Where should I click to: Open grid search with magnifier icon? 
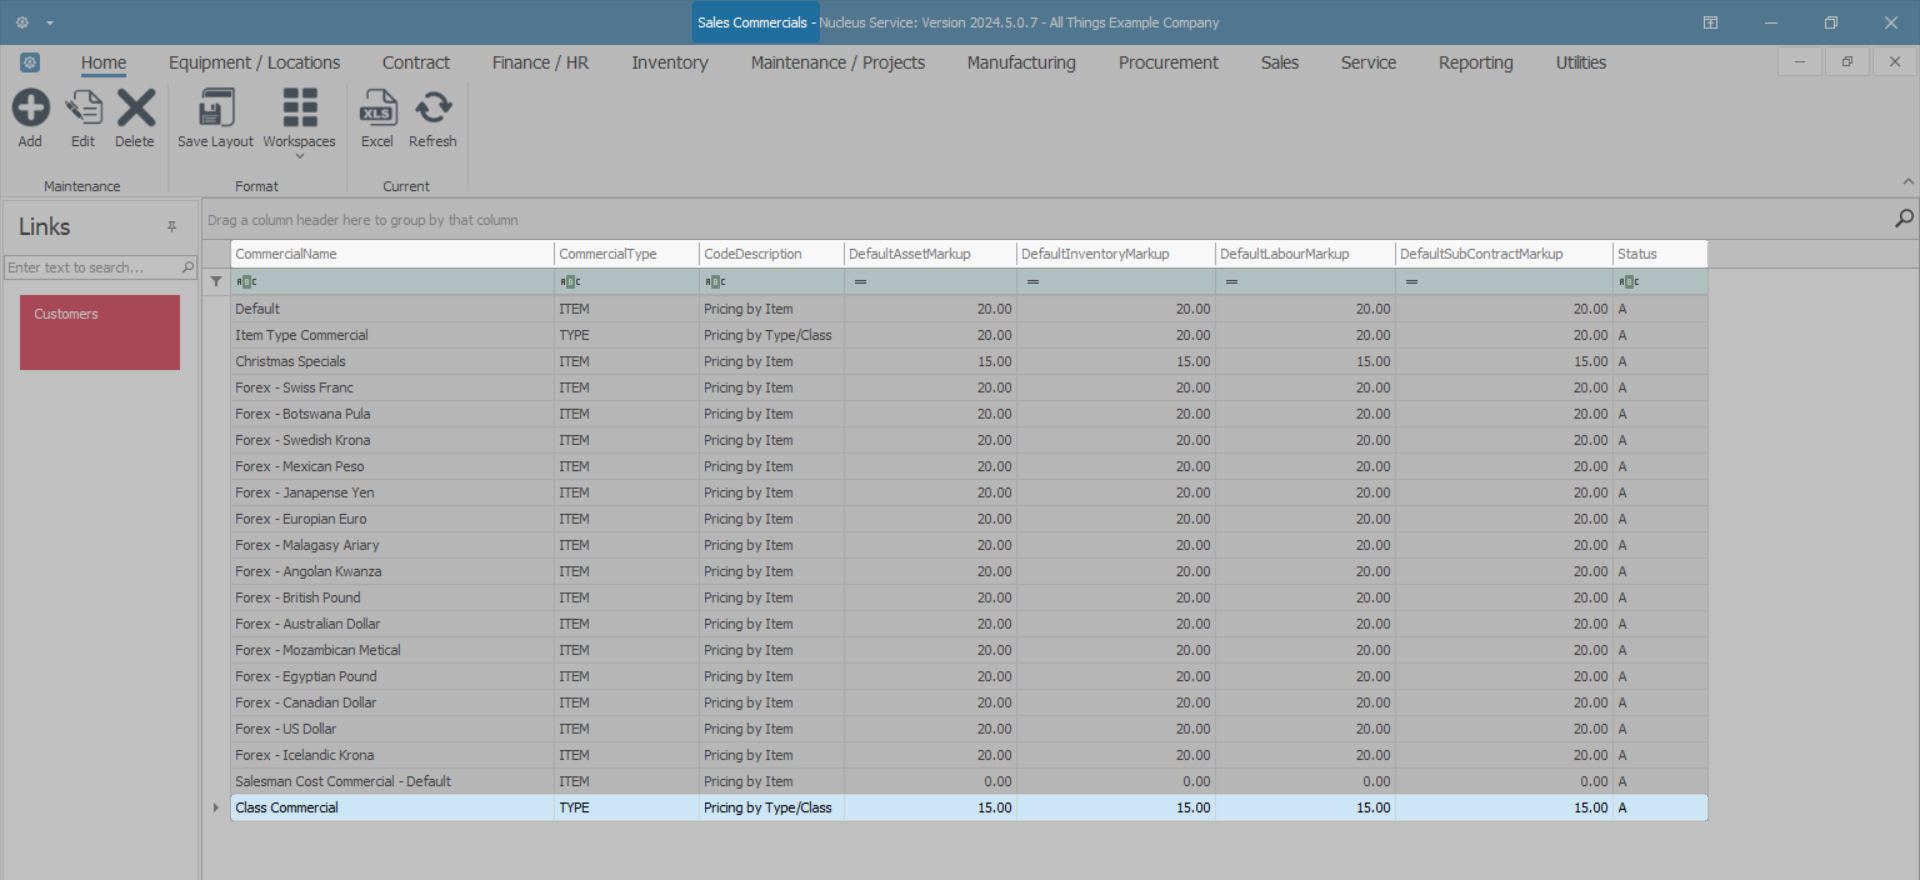(x=1903, y=218)
